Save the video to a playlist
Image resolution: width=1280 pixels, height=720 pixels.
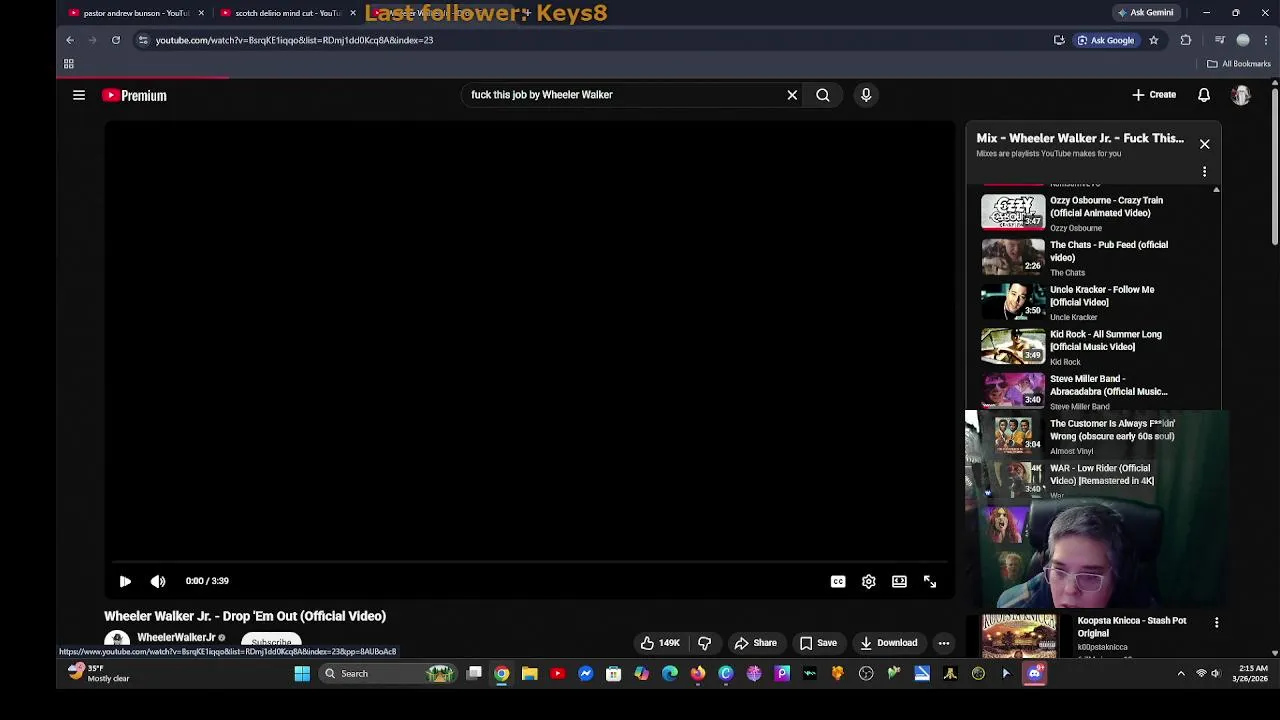click(x=818, y=643)
